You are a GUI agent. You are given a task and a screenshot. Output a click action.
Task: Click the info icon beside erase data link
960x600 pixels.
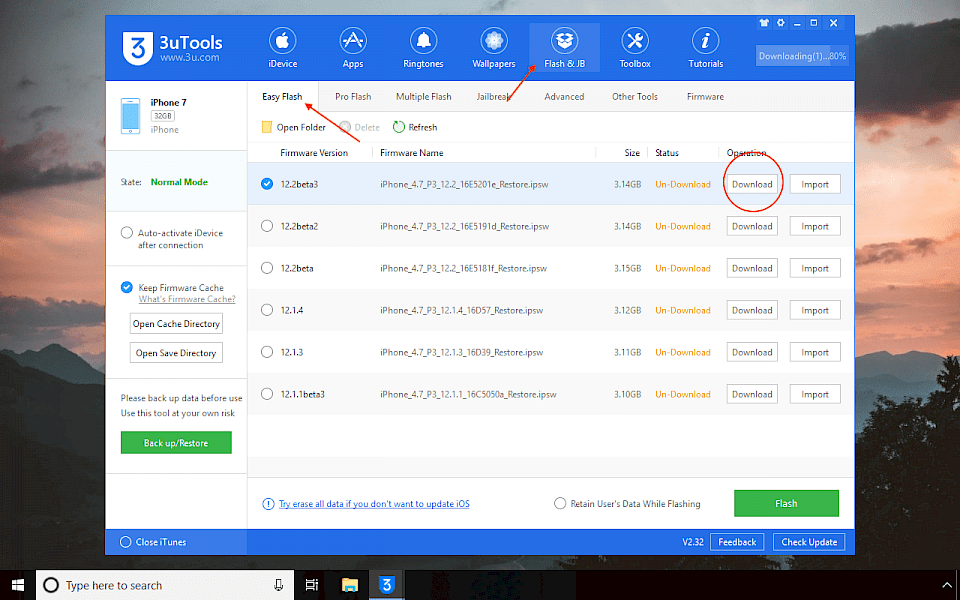pyautogui.click(x=268, y=504)
